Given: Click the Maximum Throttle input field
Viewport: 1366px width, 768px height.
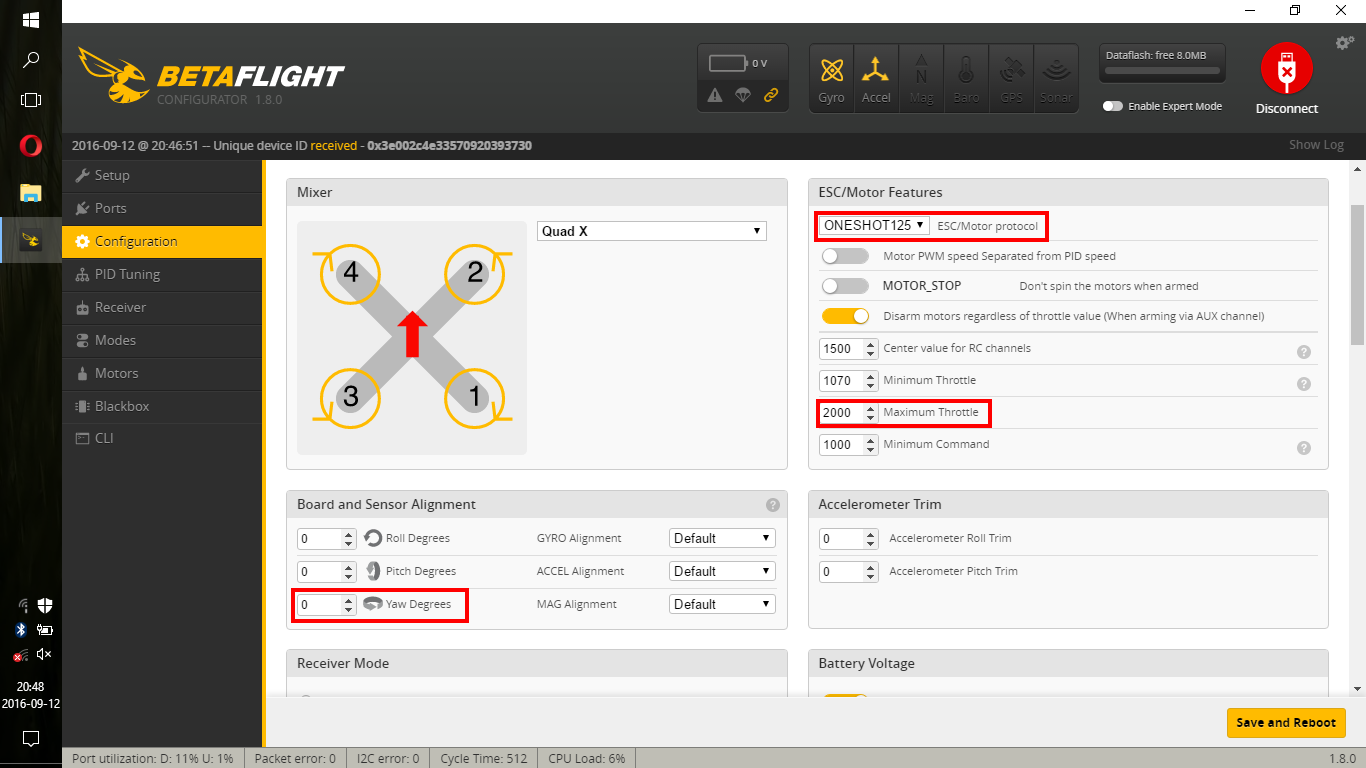Looking at the screenshot, I should [840, 413].
